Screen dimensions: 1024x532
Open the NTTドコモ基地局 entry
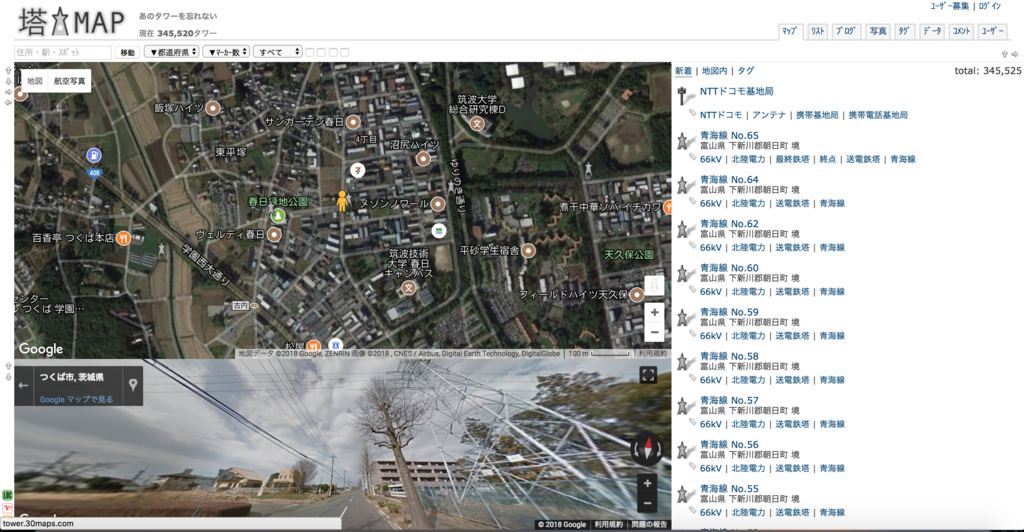[x=736, y=91]
